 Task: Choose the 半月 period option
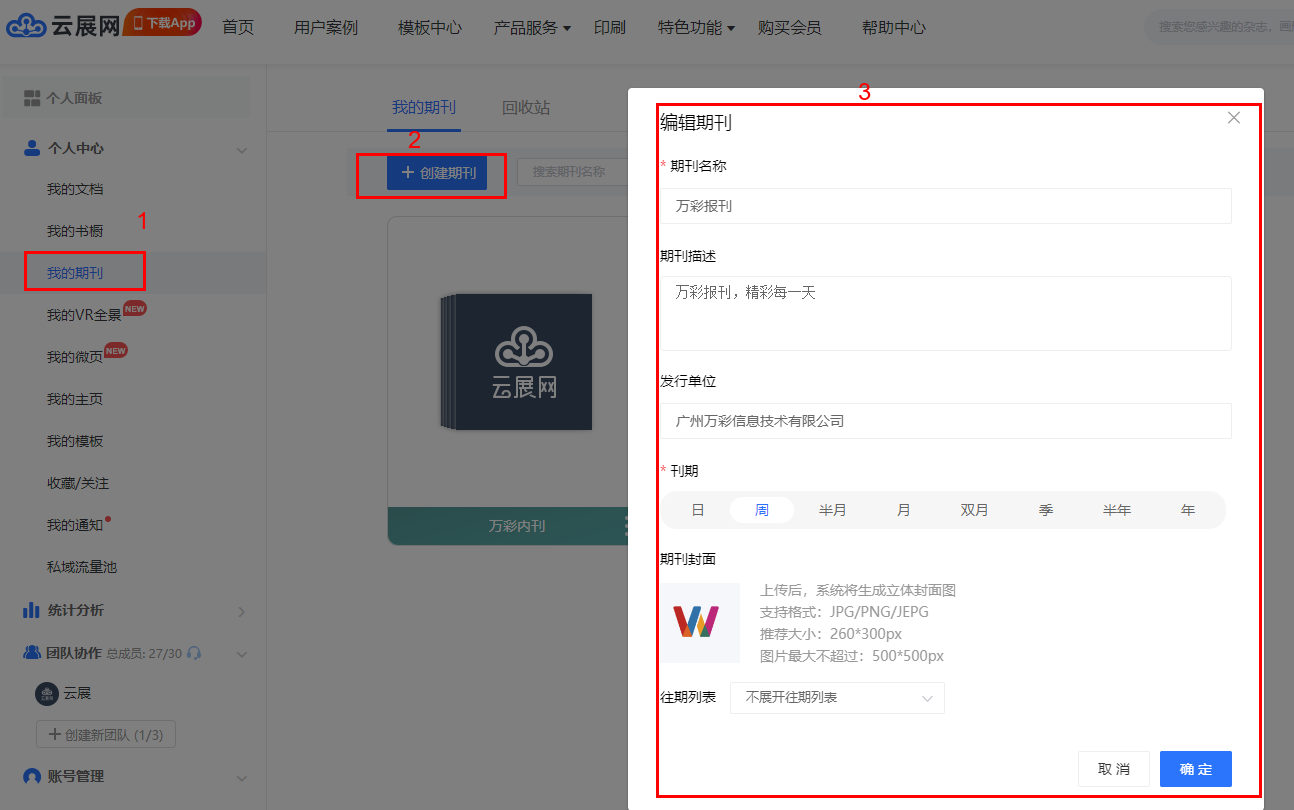click(x=832, y=510)
